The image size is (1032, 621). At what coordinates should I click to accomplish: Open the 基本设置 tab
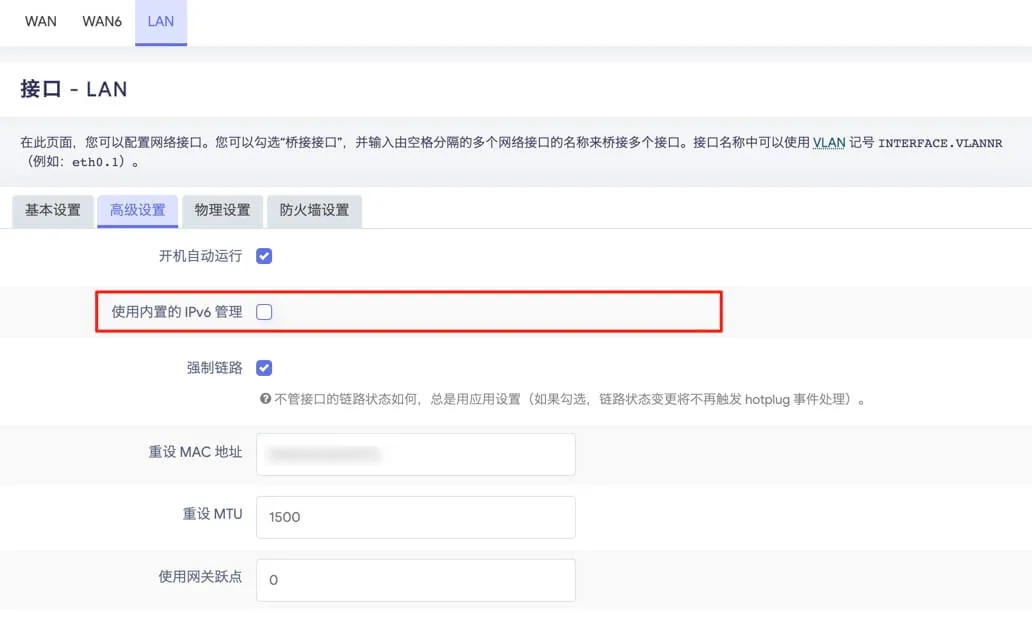pyautogui.click(x=53, y=211)
